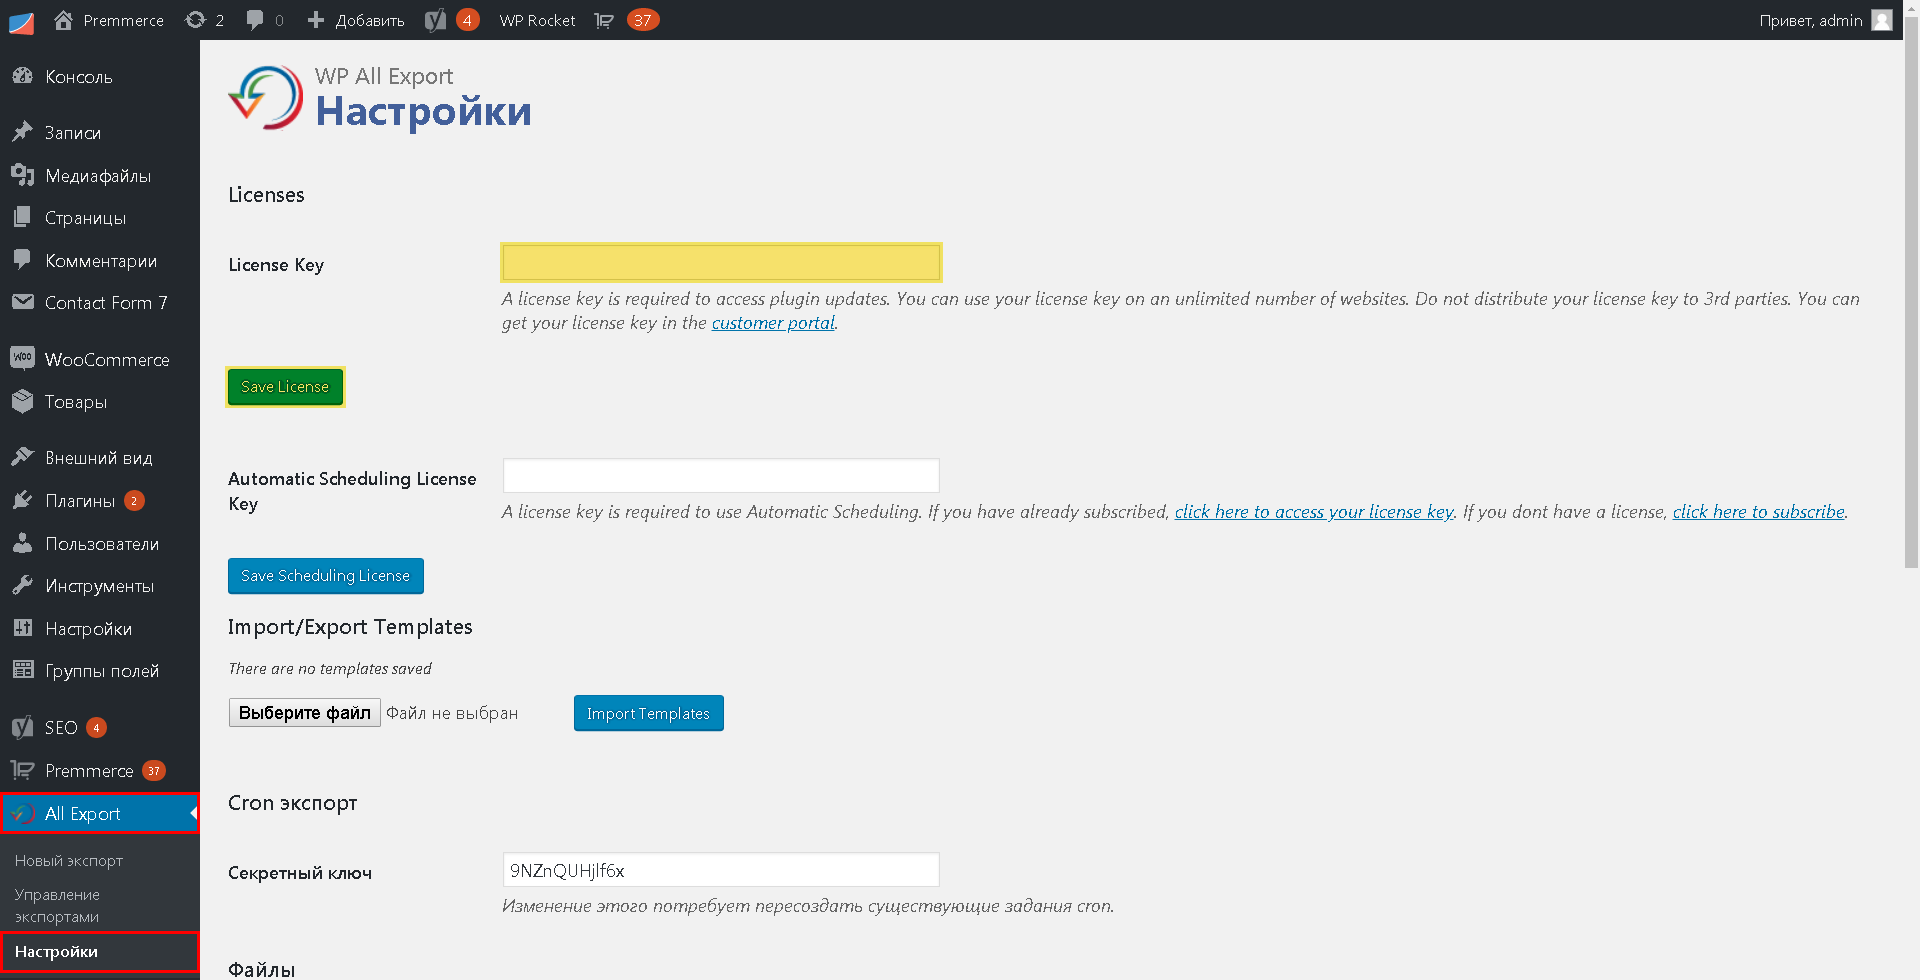Focus Automatic Scheduling License Key field
The width and height of the screenshot is (1920, 980).
coord(721,475)
